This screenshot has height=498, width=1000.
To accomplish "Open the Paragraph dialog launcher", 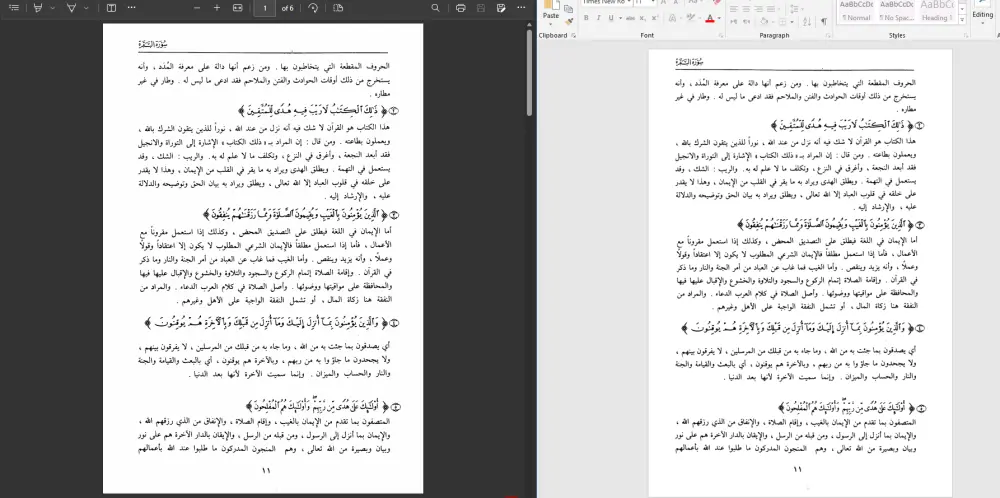I will [828, 36].
